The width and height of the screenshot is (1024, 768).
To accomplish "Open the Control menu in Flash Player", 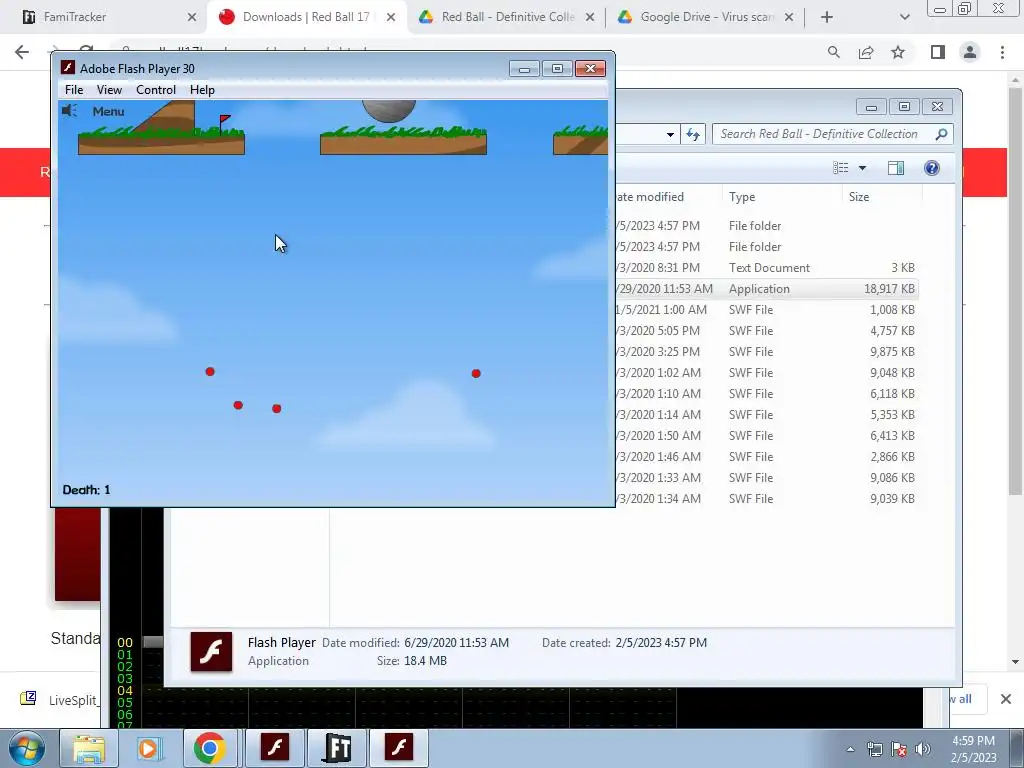I will pos(155,90).
